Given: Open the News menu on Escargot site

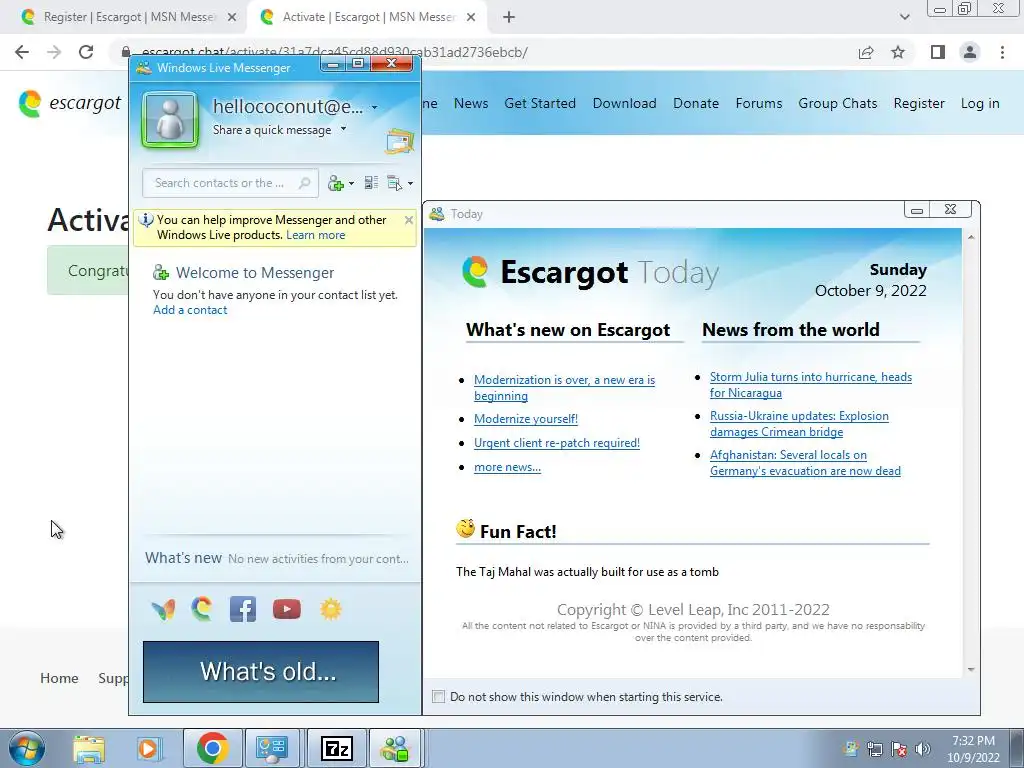Looking at the screenshot, I should [471, 103].
